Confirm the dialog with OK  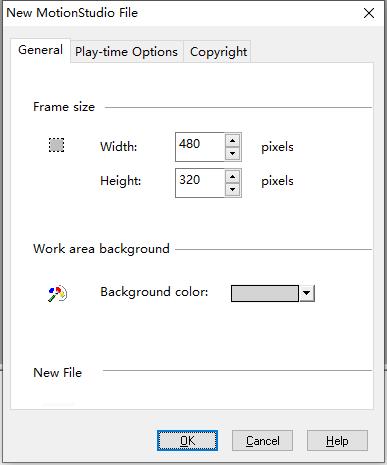187,440
